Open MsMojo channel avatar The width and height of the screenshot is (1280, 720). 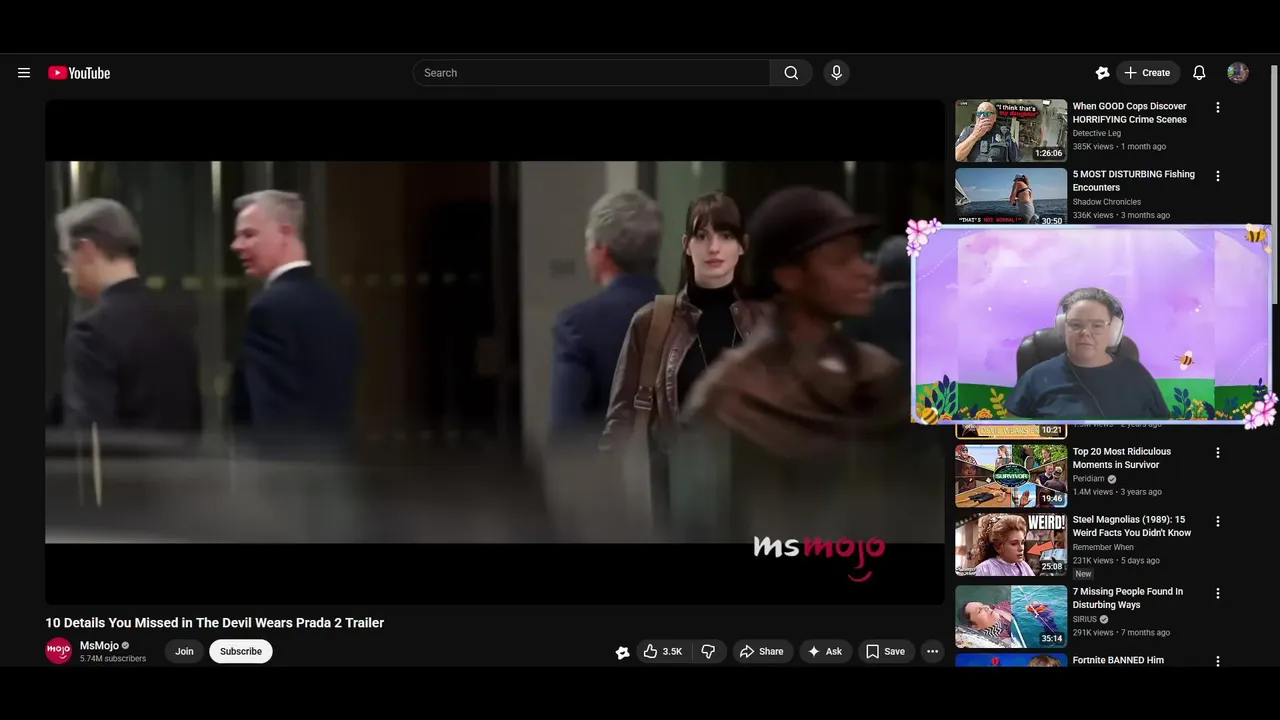59,651
